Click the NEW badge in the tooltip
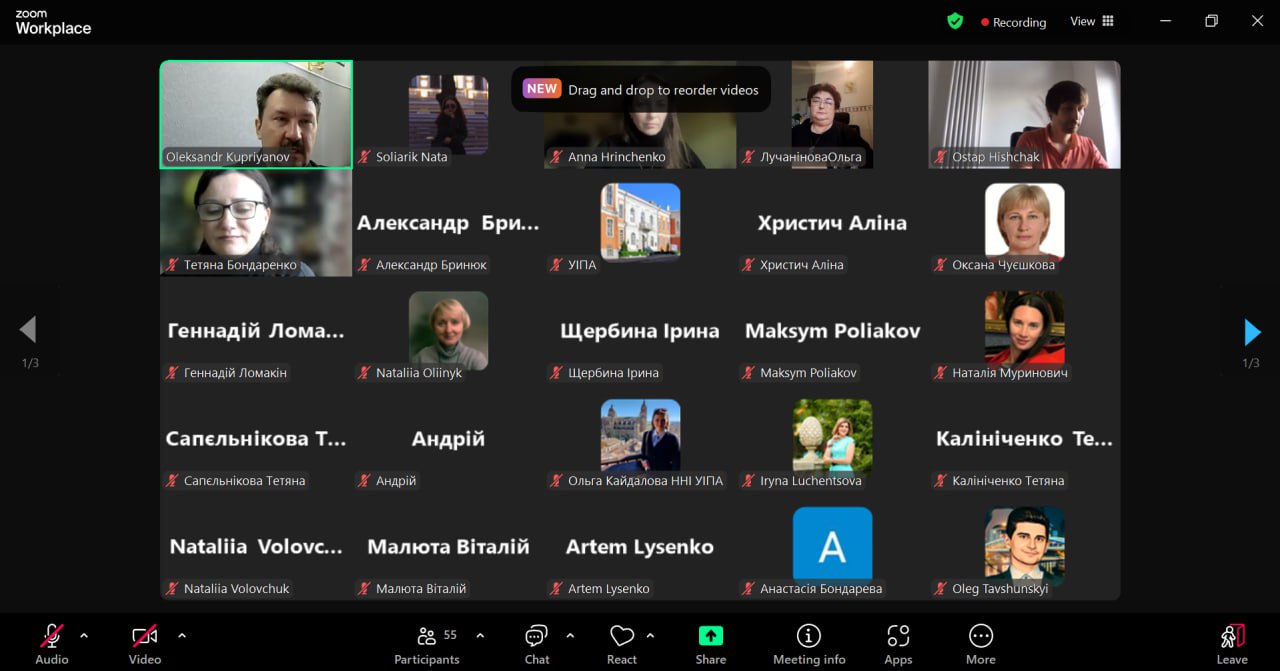 pyautogui.click(x=542, y=89)
